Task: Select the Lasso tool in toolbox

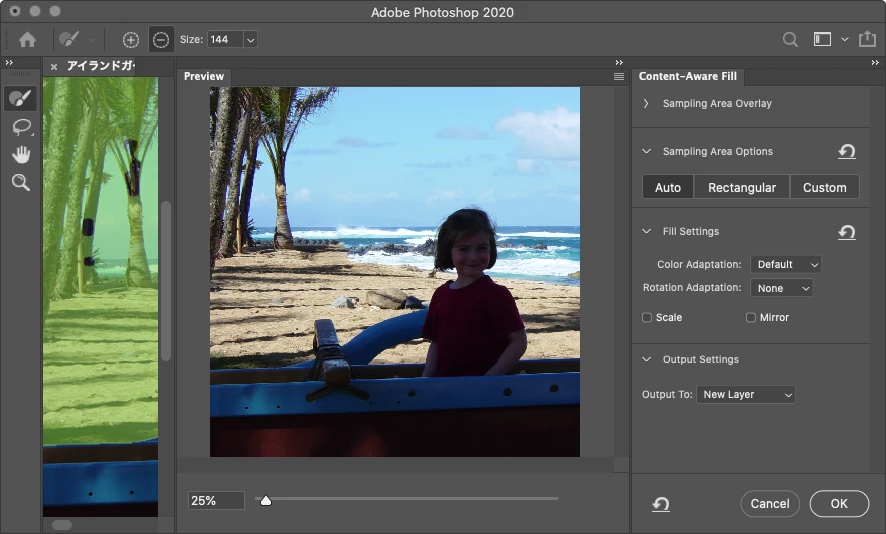Action: pyautogui.click(x=21, y=127)
